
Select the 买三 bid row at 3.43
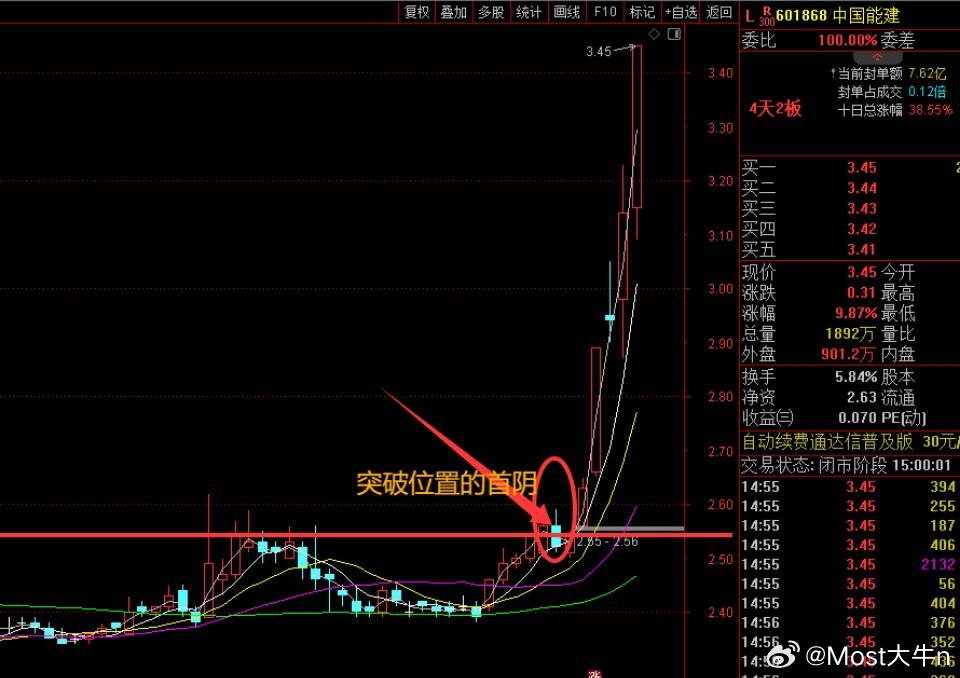point(850,208)
